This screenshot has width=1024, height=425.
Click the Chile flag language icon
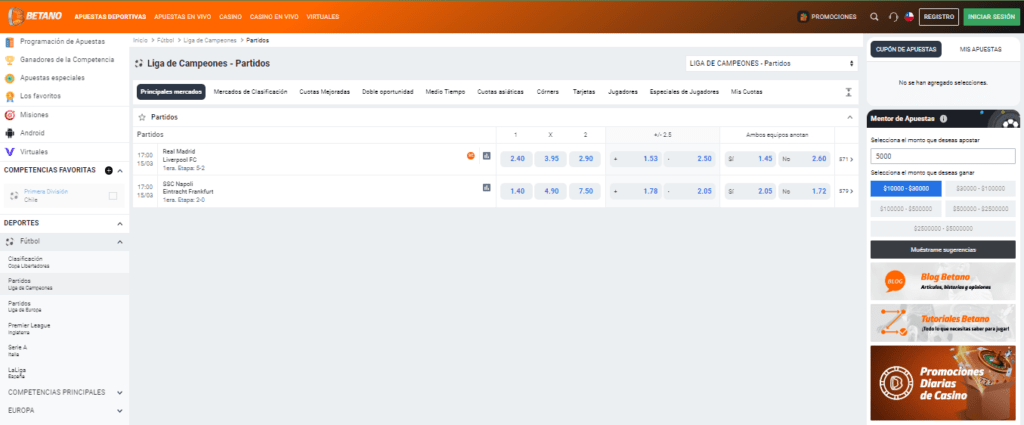(908, 17)
